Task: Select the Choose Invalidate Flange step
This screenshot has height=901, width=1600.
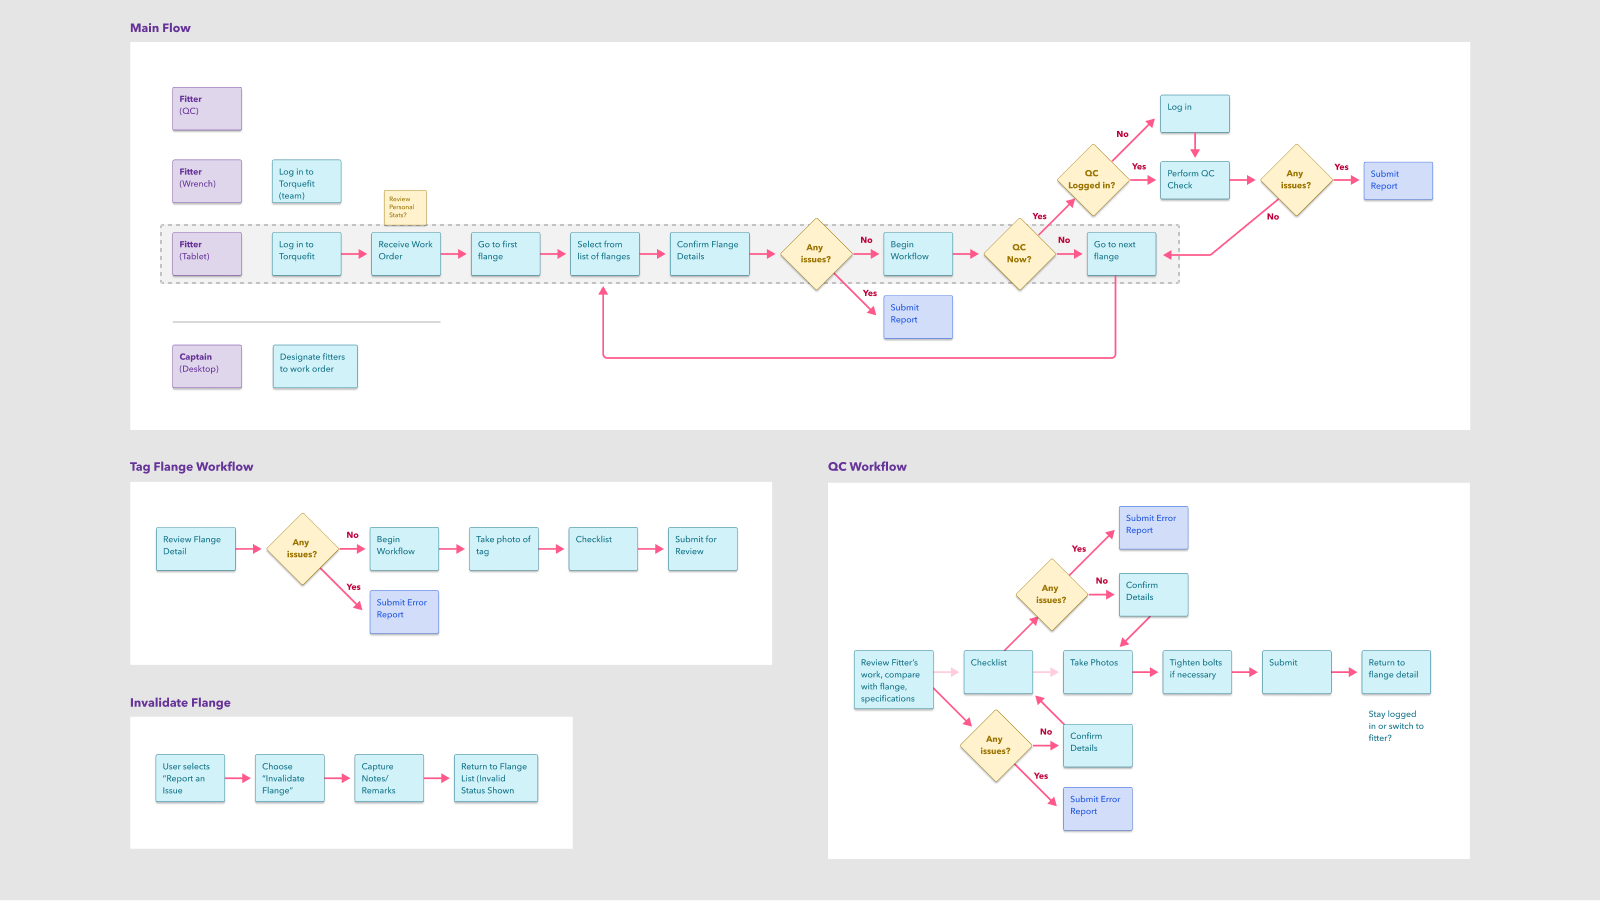Action: coord(290,778)
